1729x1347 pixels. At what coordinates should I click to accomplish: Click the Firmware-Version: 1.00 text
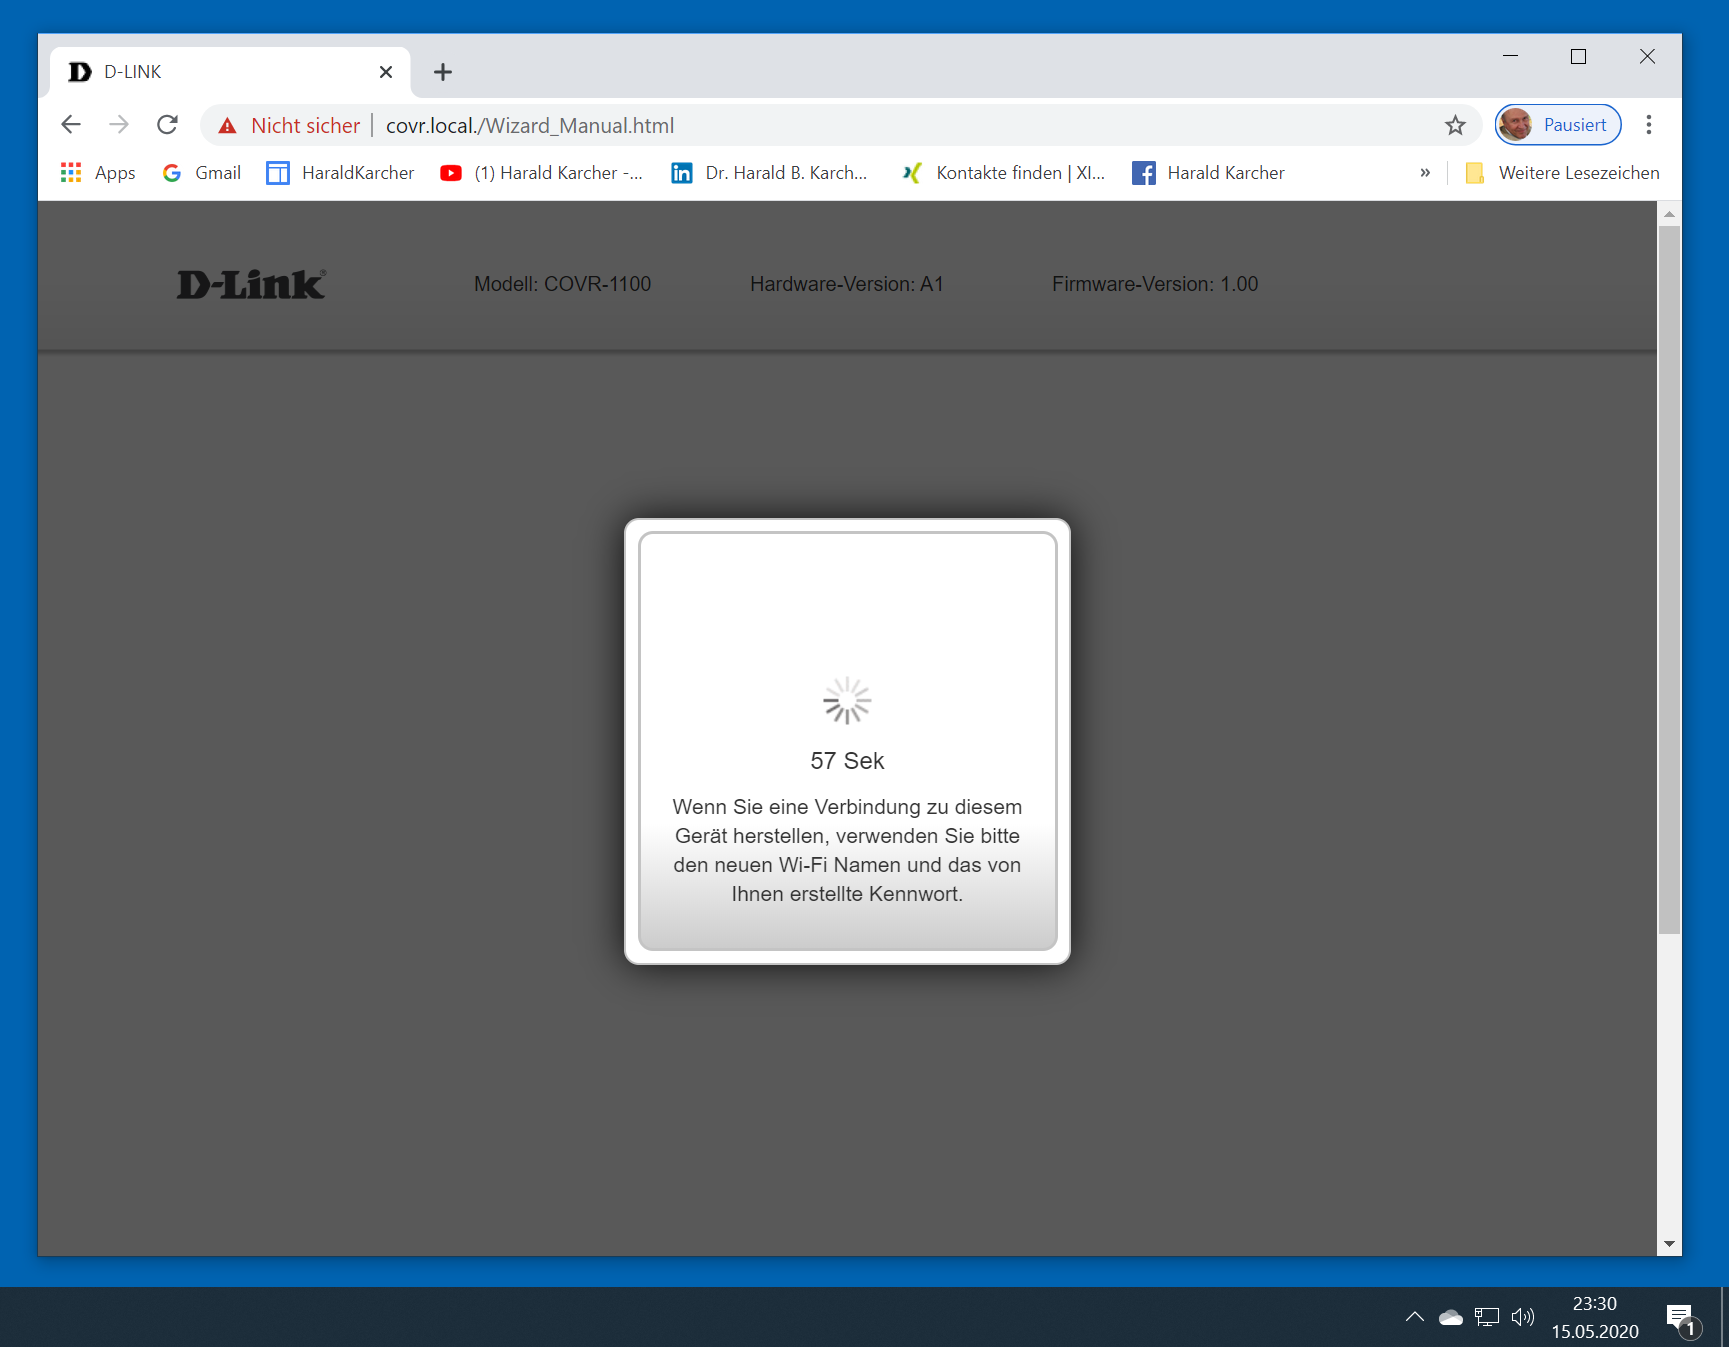(x=1155, y=284)
